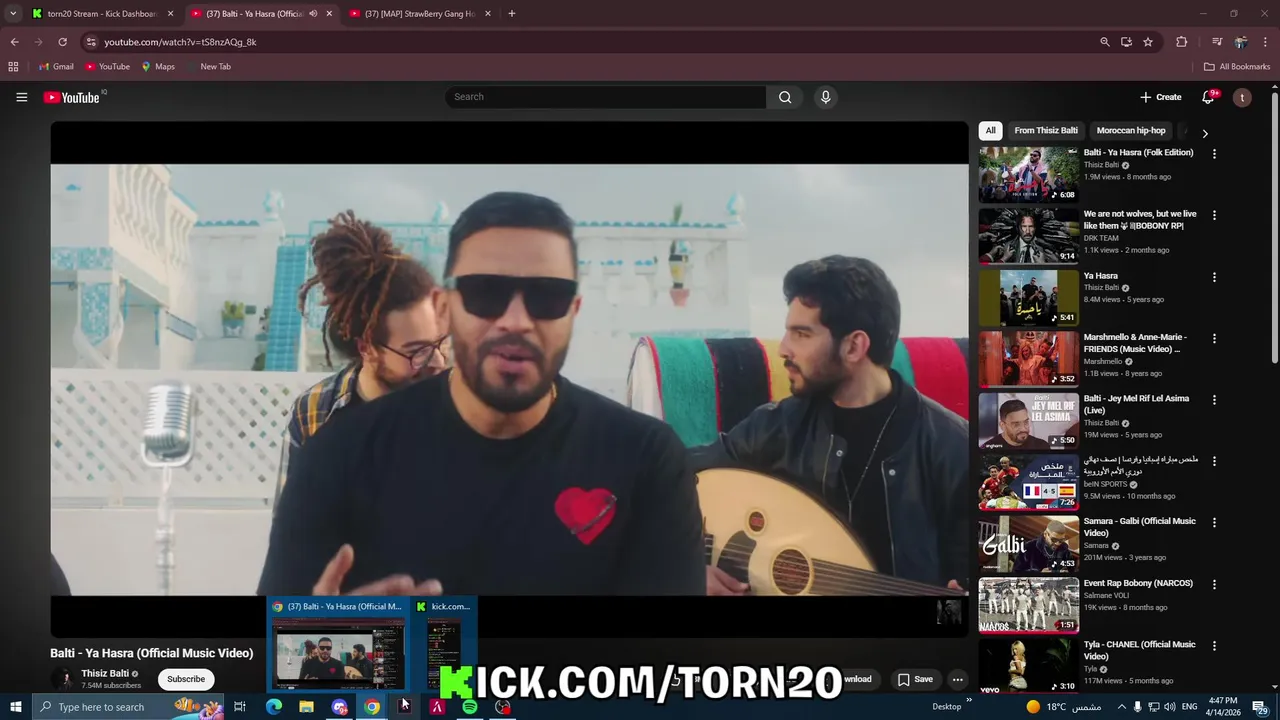
Task: Select the Moroccan hip-hop chip
Action: click(x=1131, y=130)
